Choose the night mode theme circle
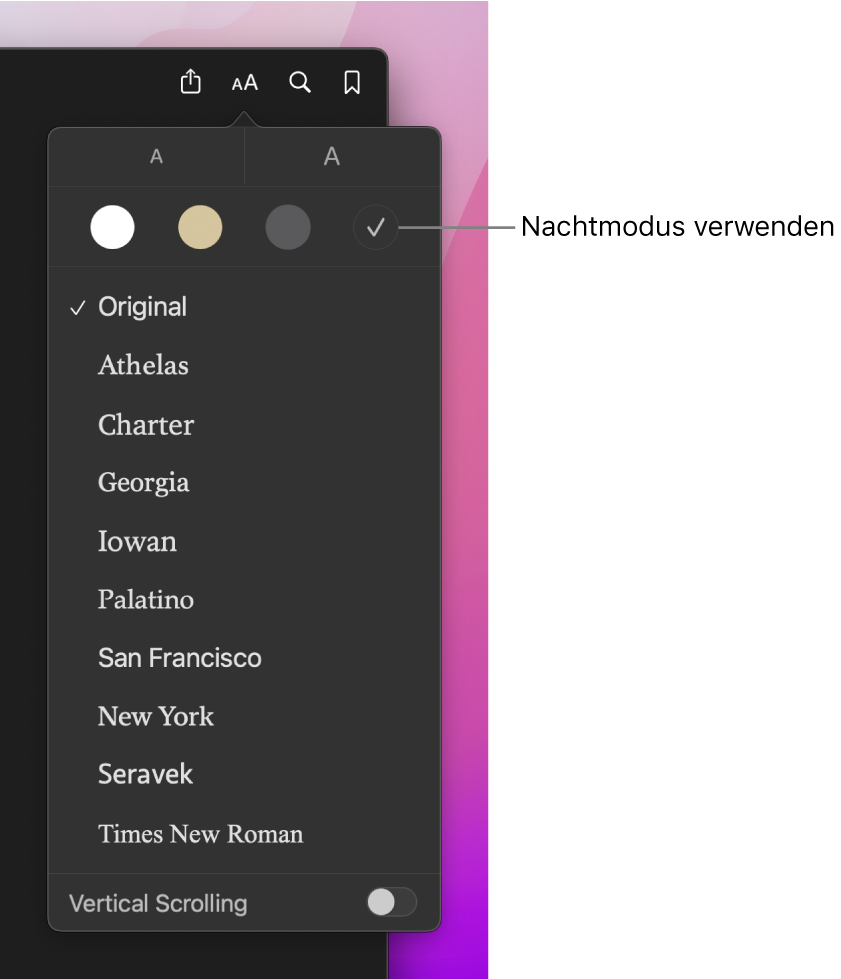 click(x=375, y=227)
